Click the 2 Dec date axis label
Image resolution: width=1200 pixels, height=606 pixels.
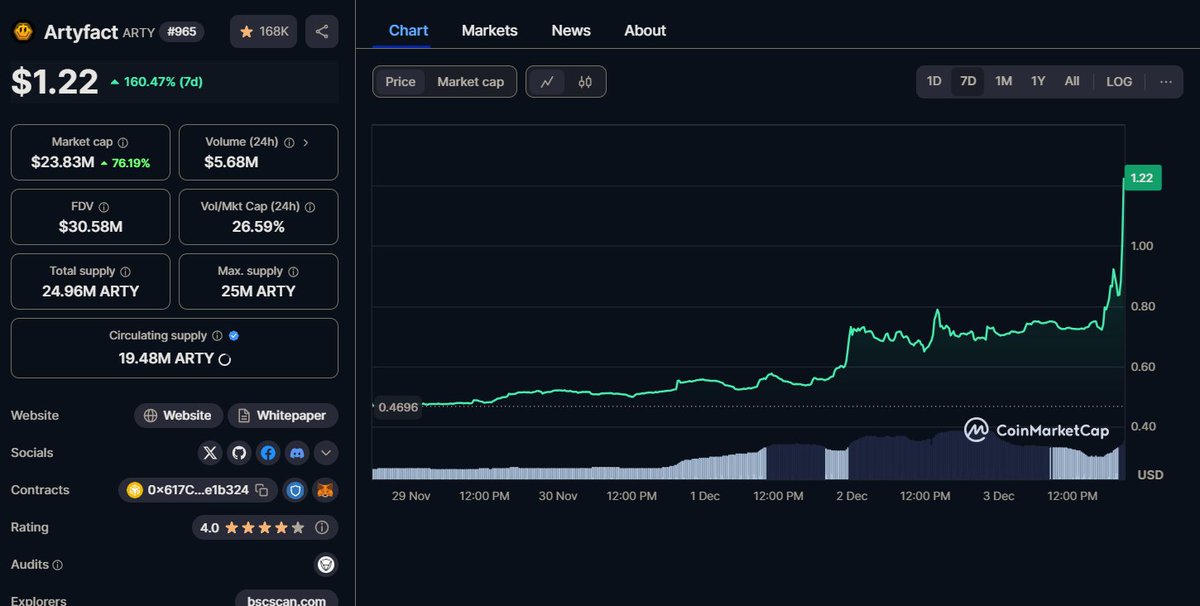pyautogui.click(x=851, y=496)
